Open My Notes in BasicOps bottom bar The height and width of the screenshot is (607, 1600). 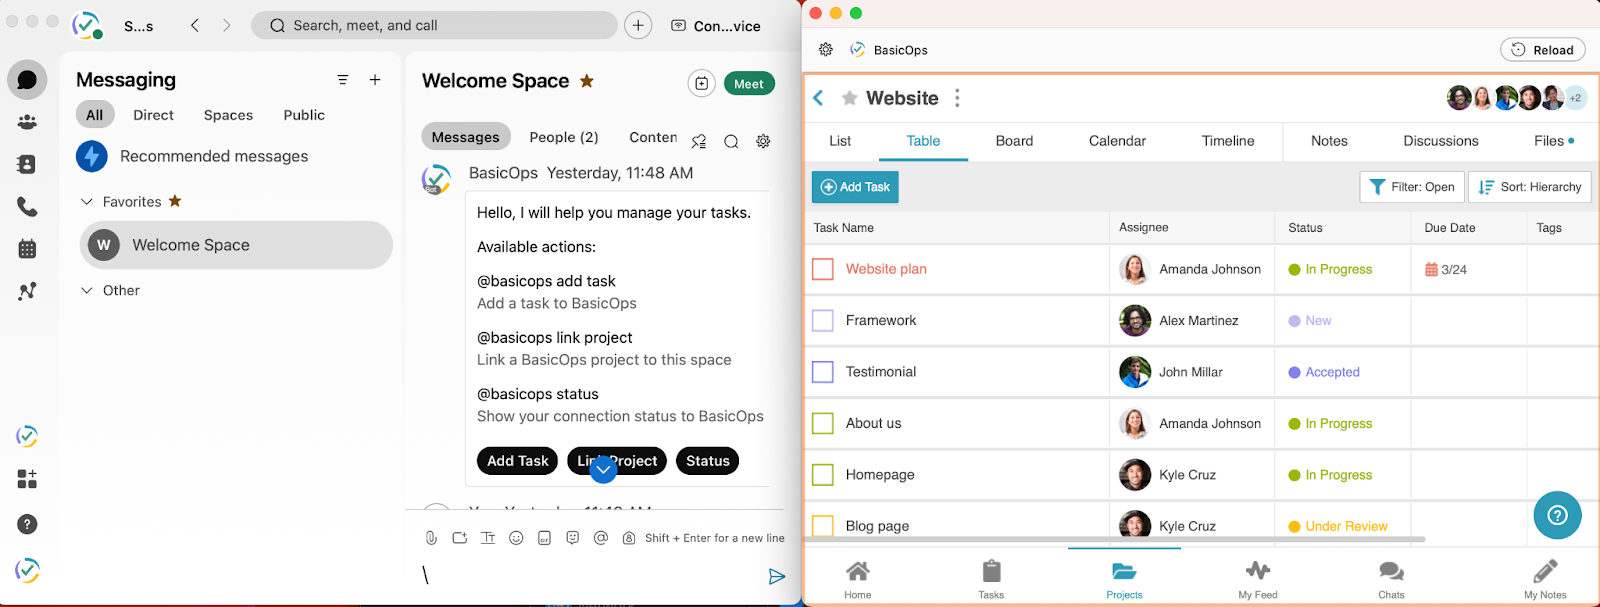click(x=1545, y=579)
